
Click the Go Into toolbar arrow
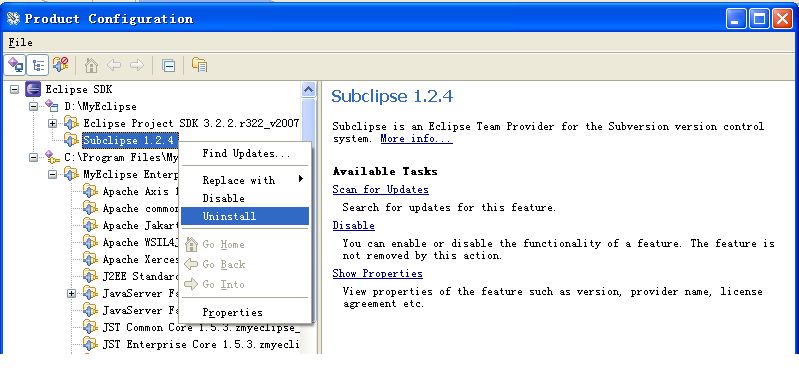pyautogui.click(x=137, y=65)
